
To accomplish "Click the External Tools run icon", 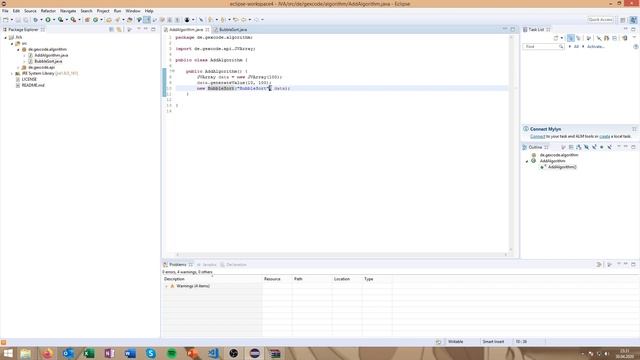I will [x=73, y=20].
